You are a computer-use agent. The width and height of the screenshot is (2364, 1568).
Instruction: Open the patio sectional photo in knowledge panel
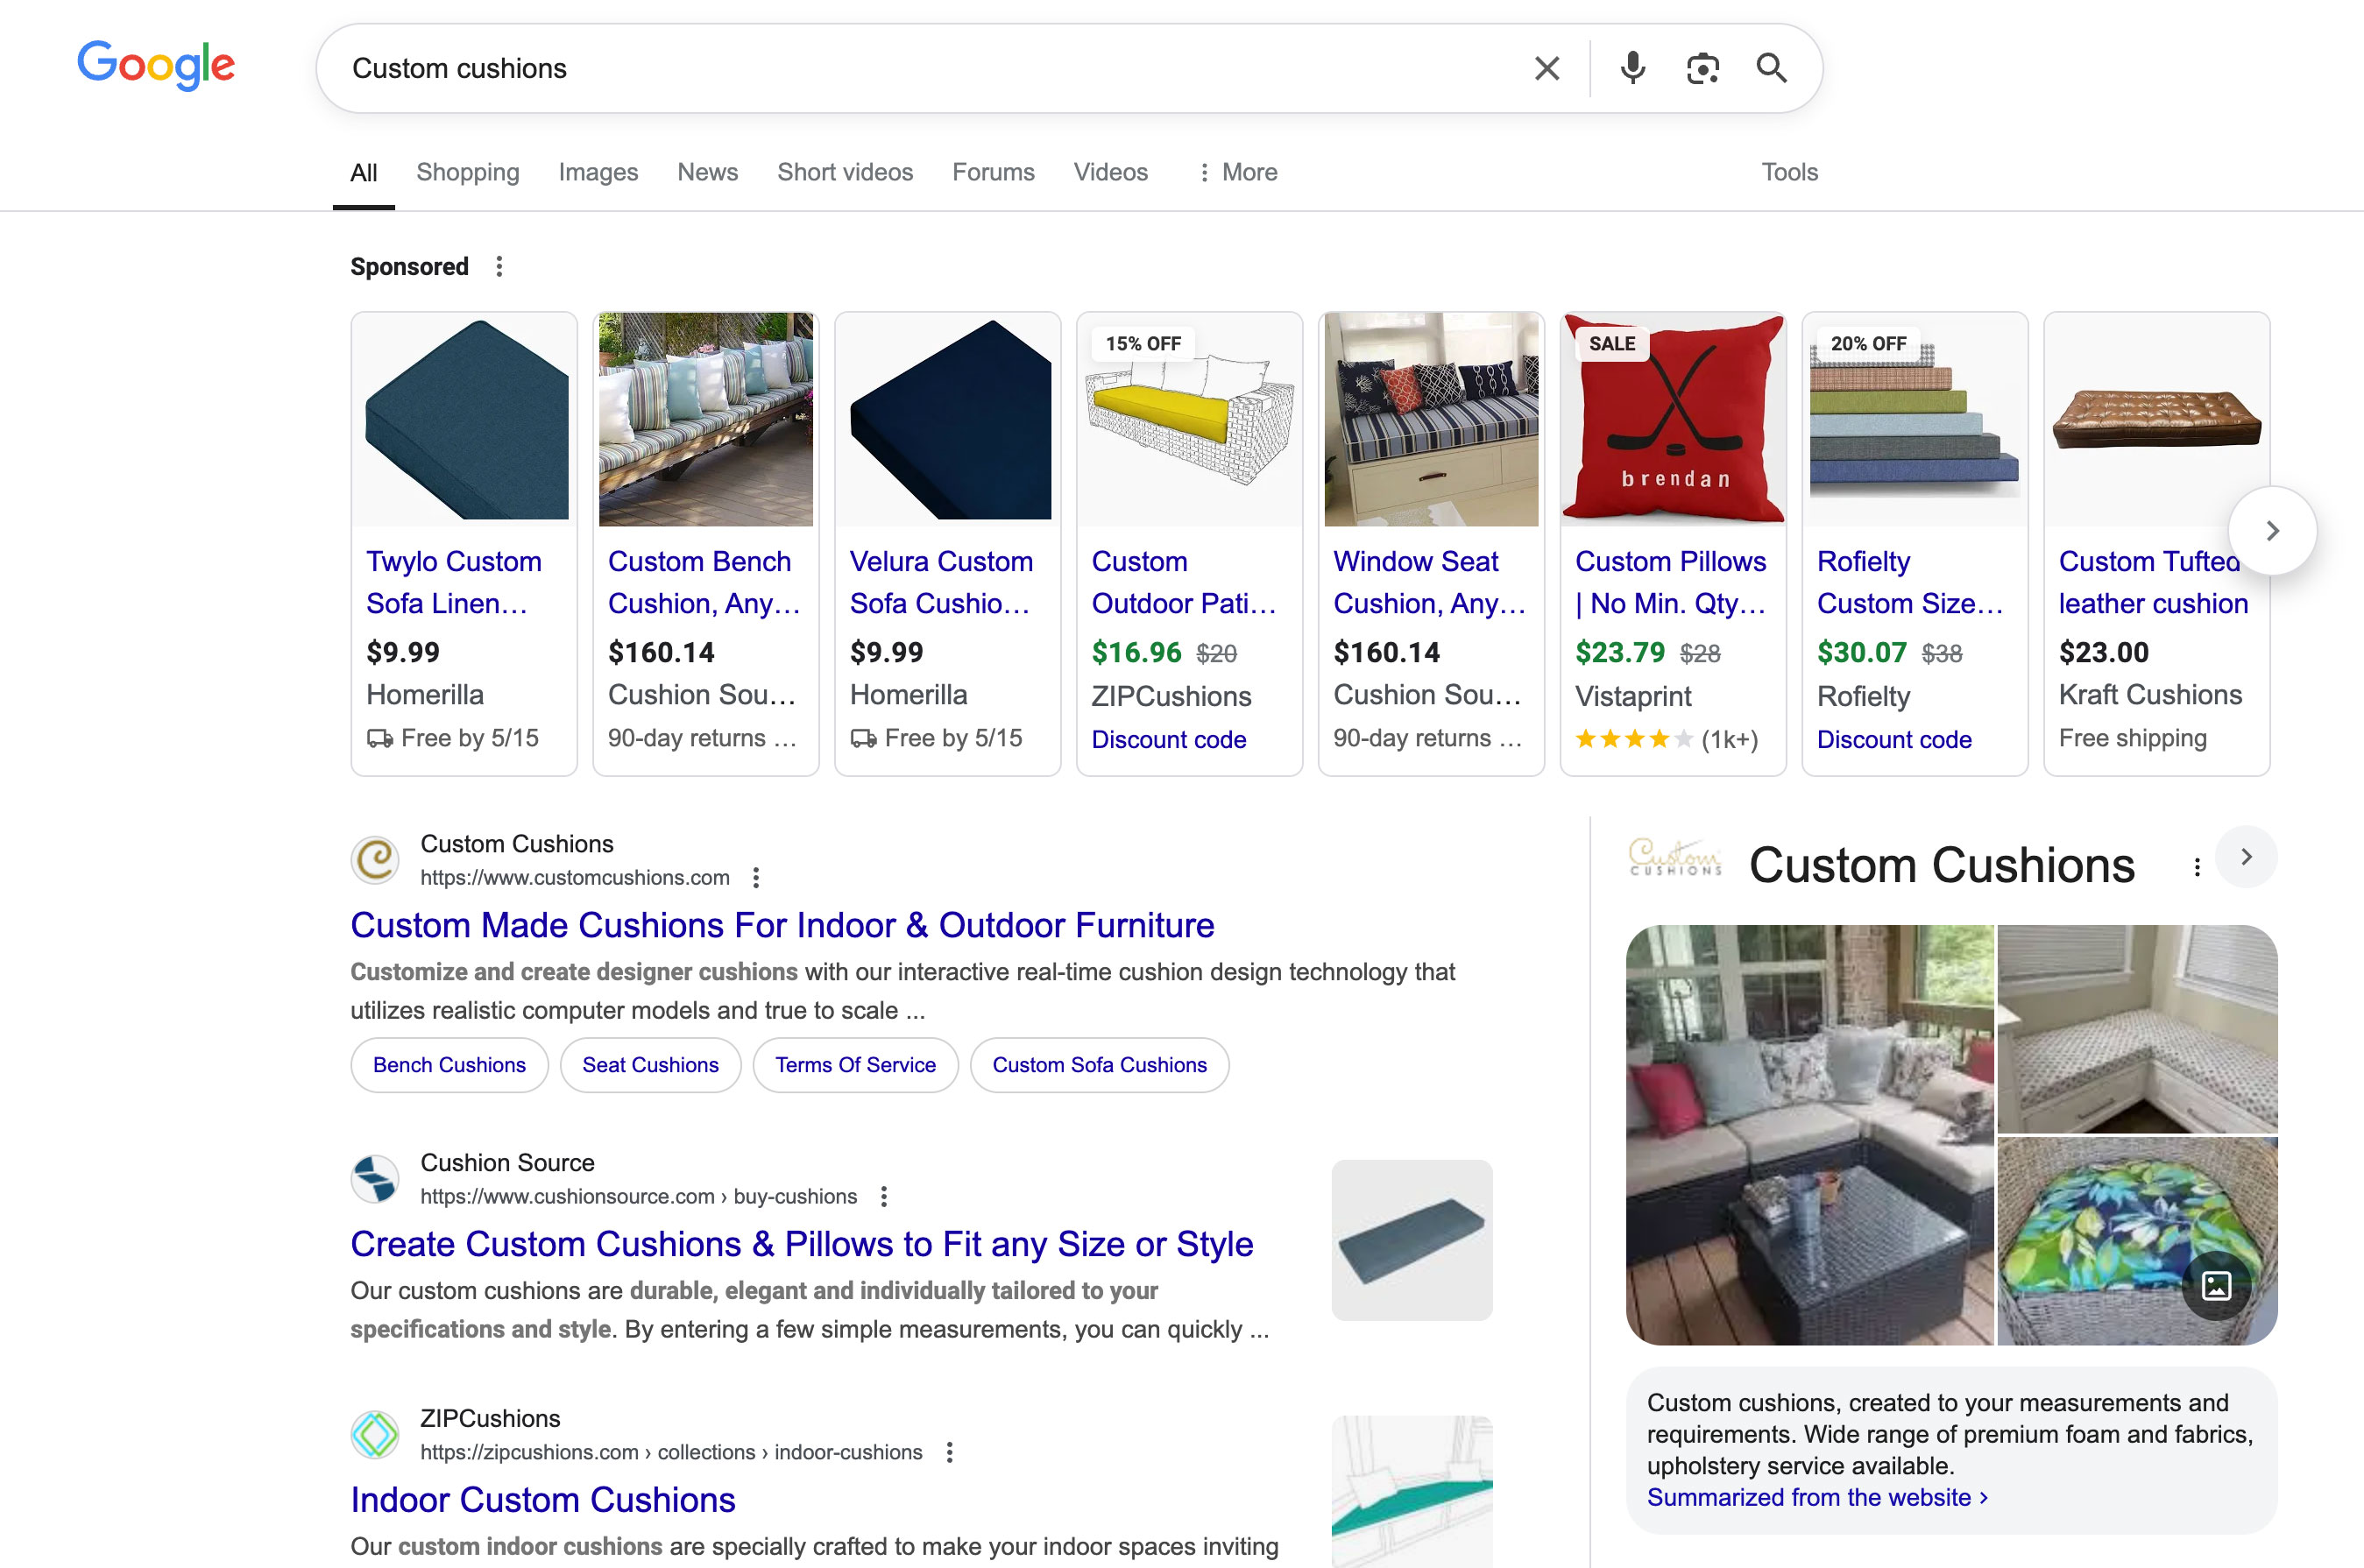click(x=1809, y=1135)
